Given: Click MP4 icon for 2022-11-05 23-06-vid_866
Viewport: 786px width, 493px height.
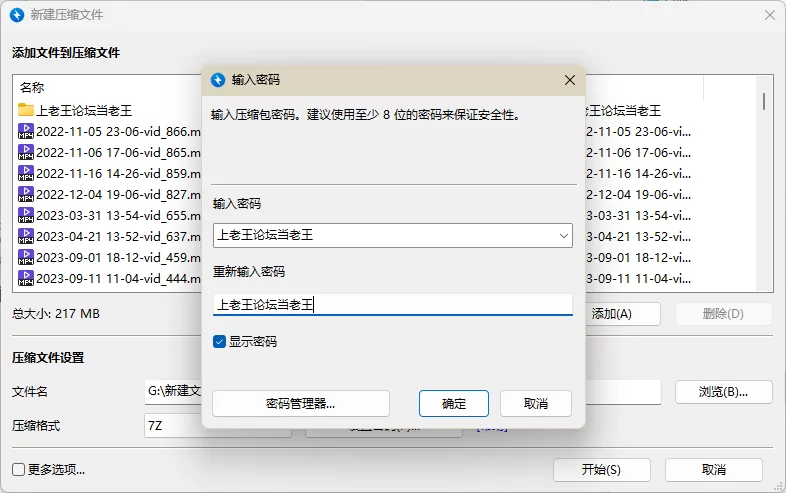Looking at the screenshot, I should 26,131.
